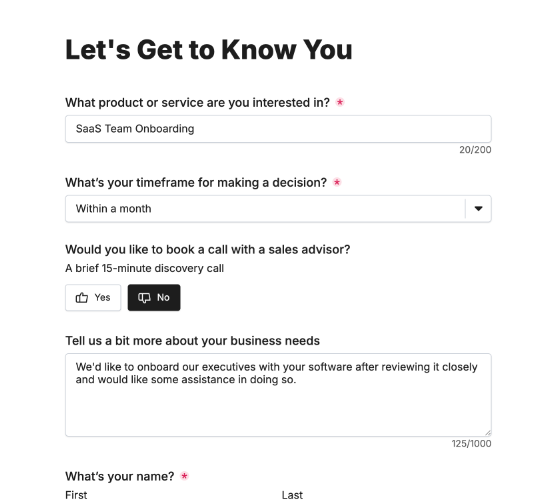Image resolution: width=550 pixels, height=500 pixels.
Task: Click inside the business needs textarea
Action: point(278,395)
